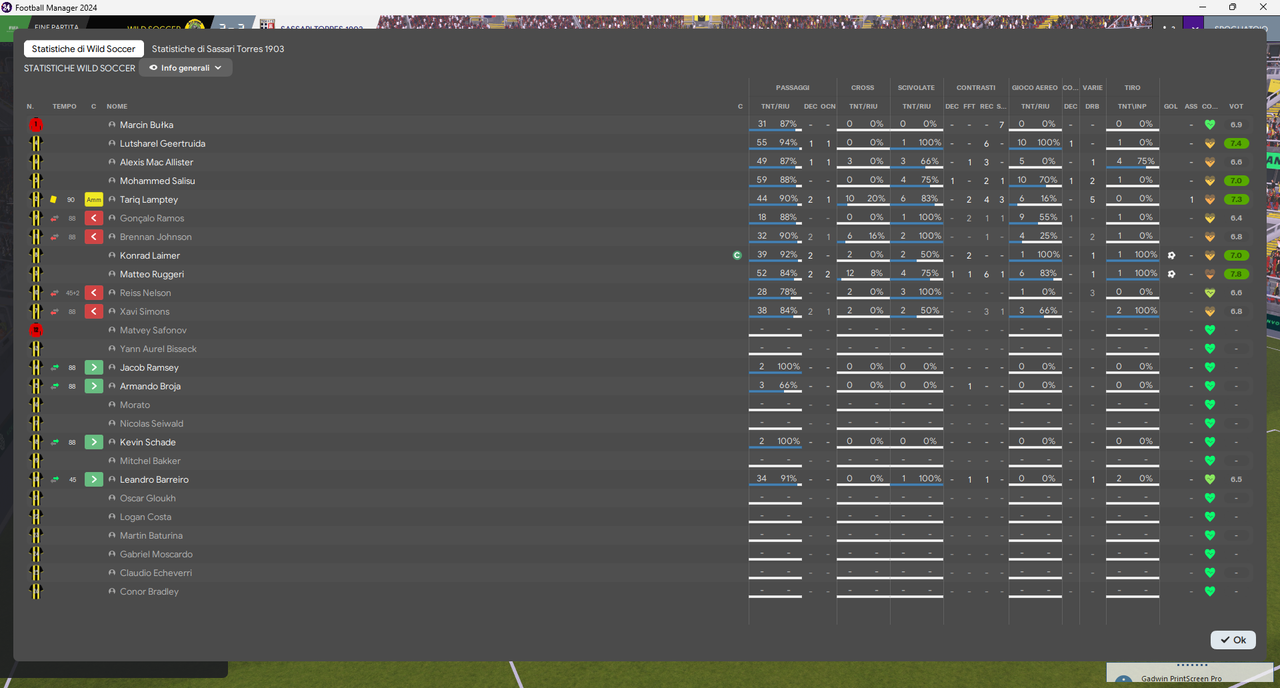The image size is (1280, 688).
Task: Select Reiss Nelson's condition heart icon
Action: tap(1209, 293)
